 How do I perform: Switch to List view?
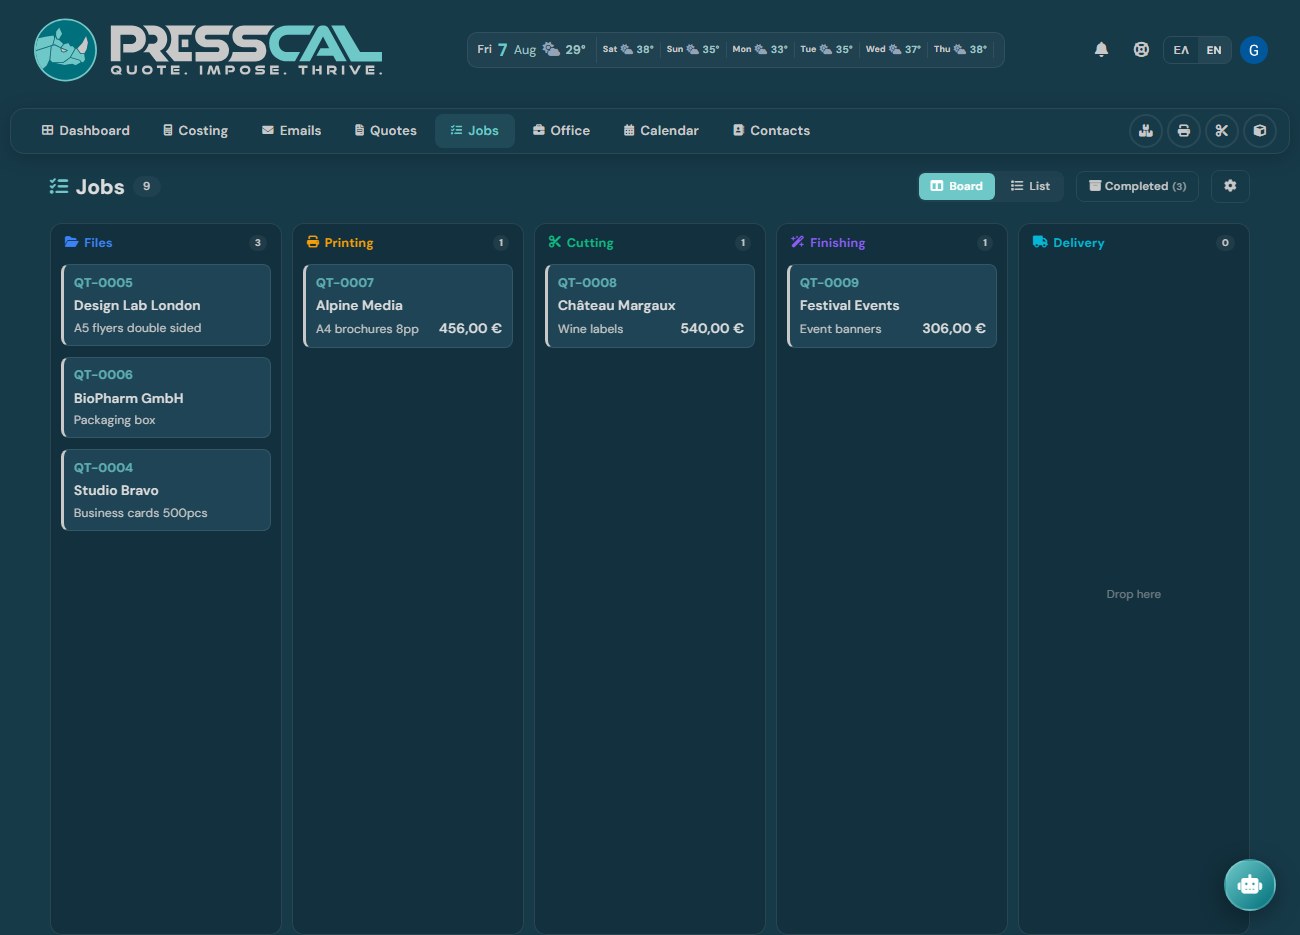pos(1030,186)
